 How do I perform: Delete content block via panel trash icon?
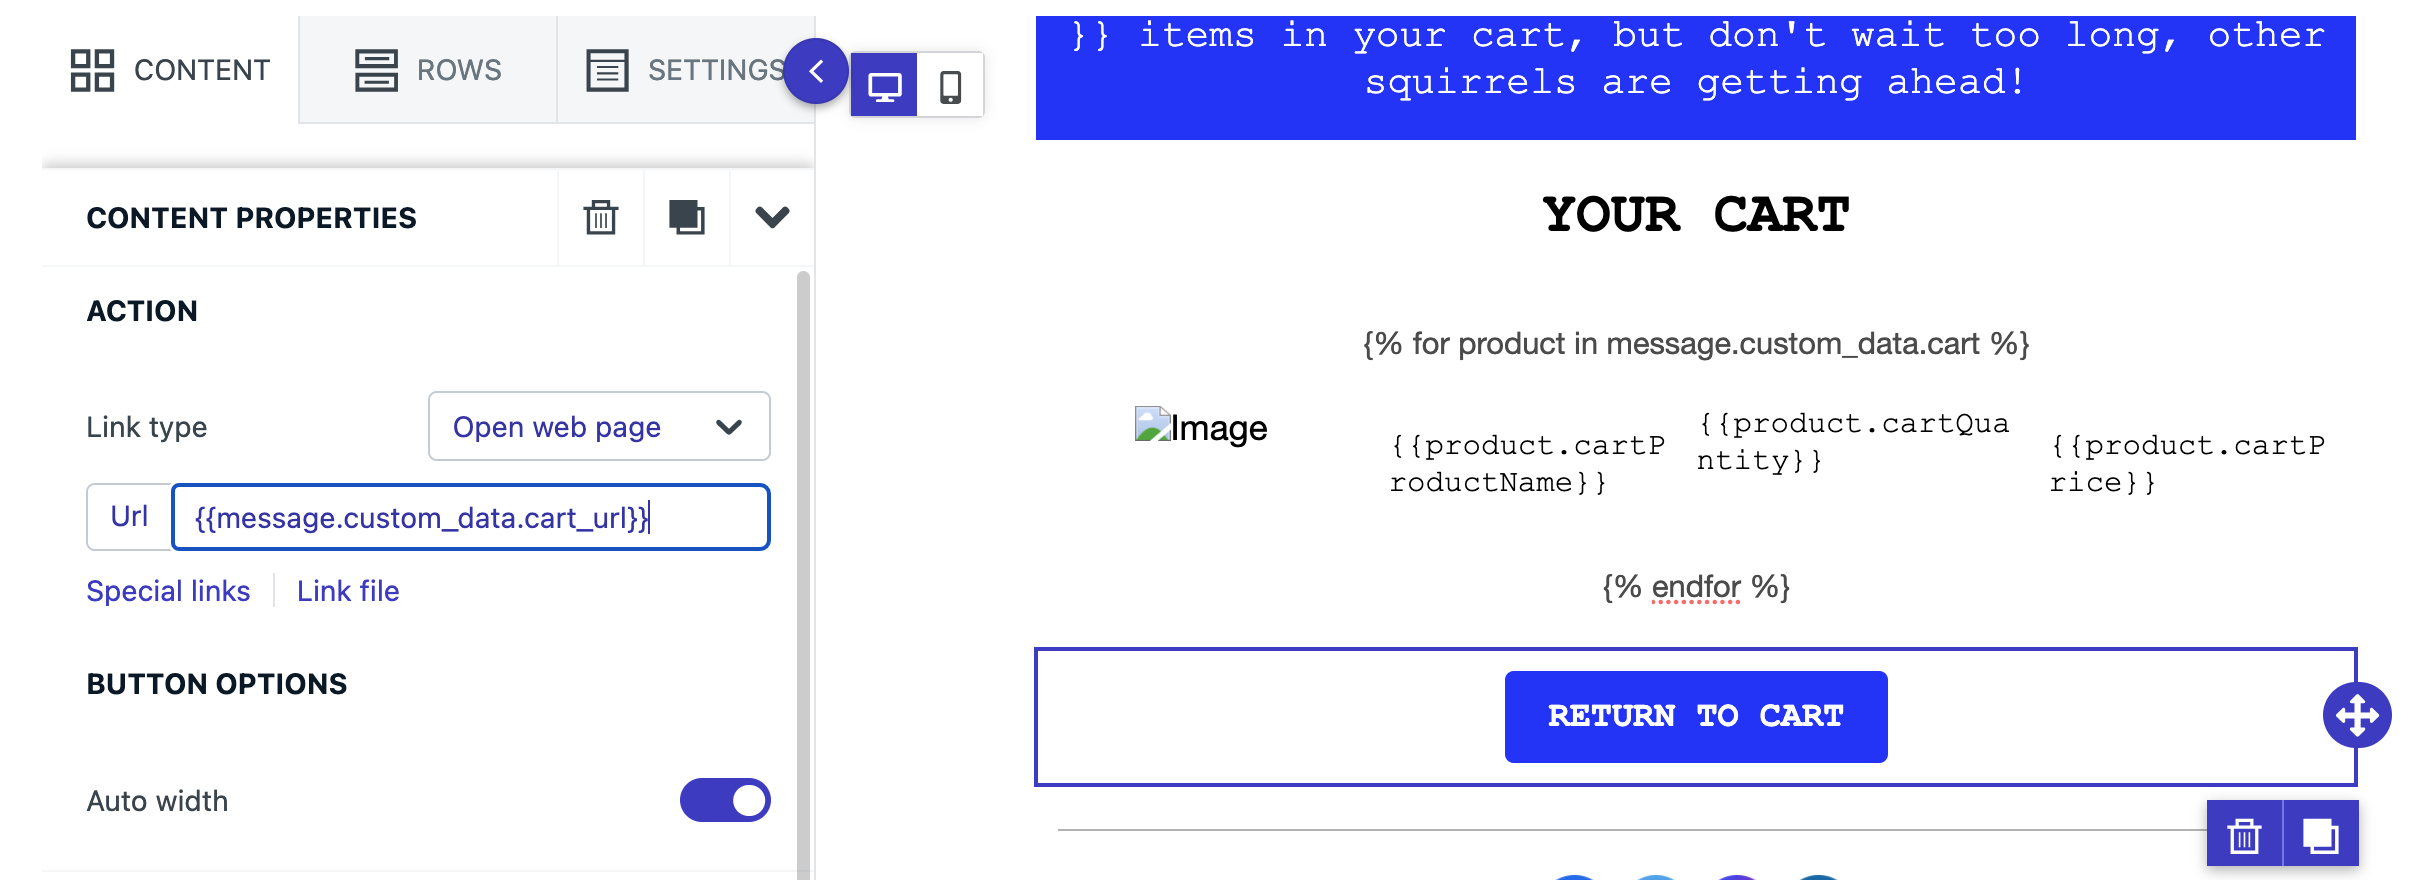(x=601, y=217)
